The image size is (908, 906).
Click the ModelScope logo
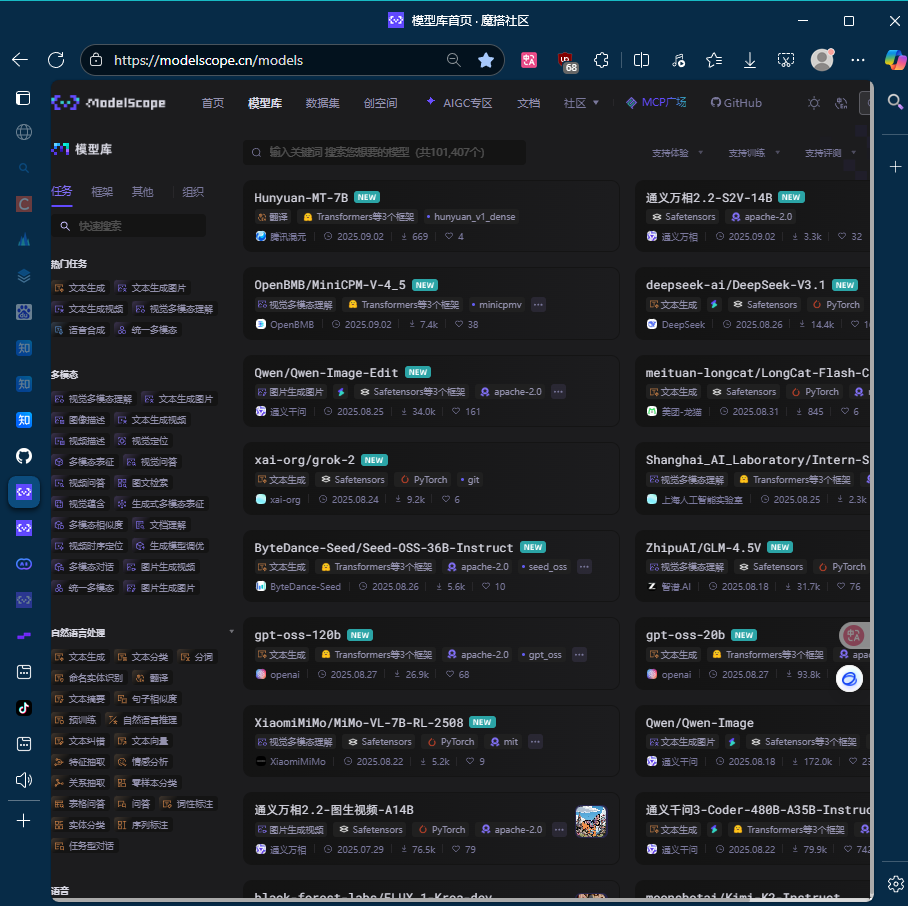(108, 103)
